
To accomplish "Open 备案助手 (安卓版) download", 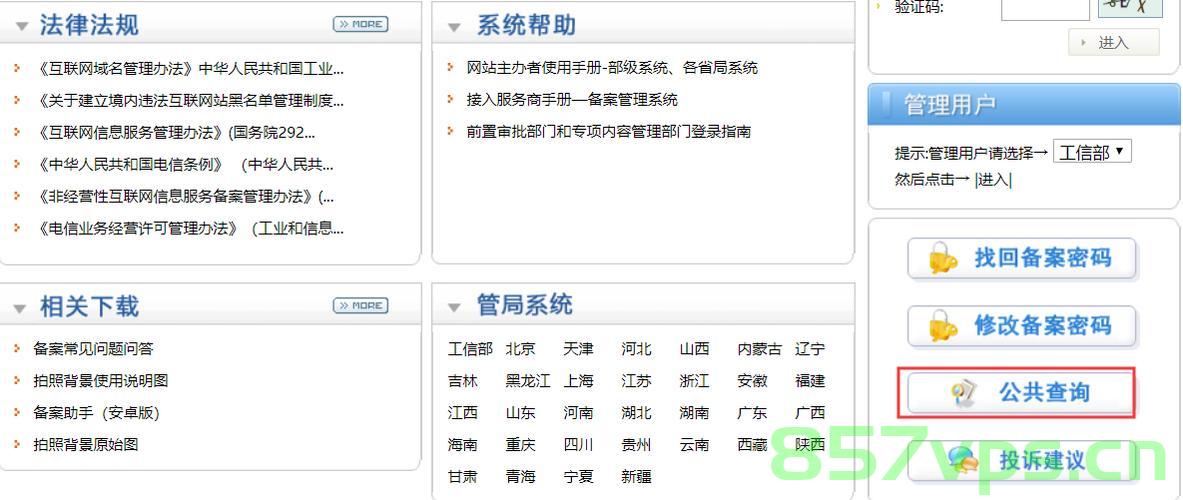I will 97,413.
